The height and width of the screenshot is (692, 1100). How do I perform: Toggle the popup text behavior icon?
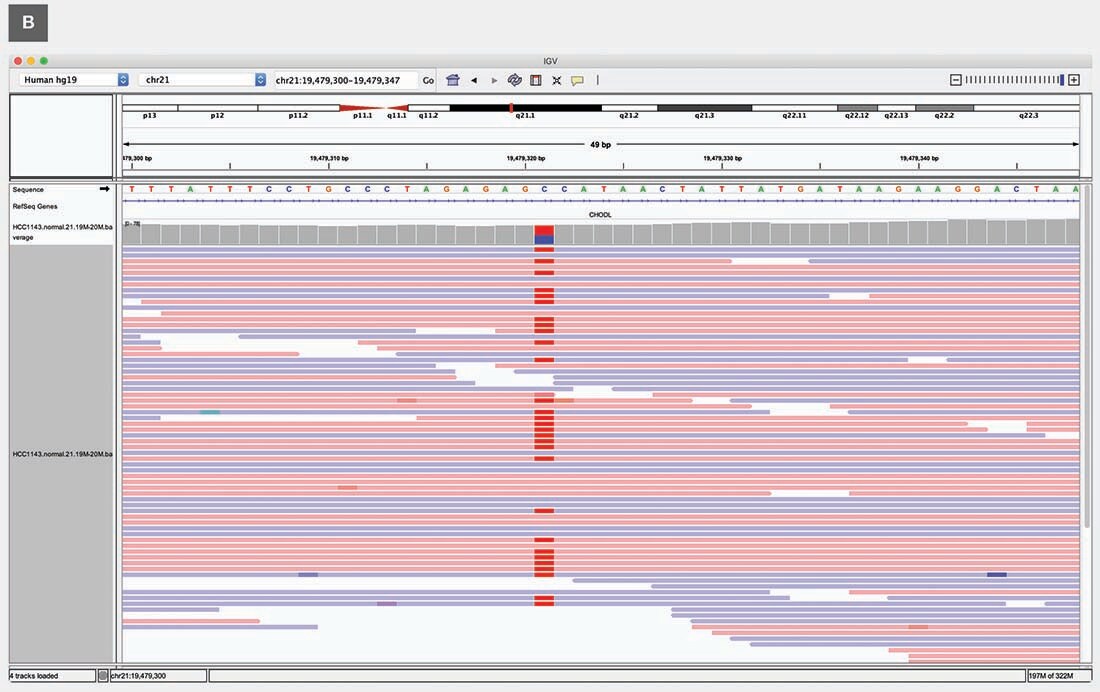click(578, 80)
